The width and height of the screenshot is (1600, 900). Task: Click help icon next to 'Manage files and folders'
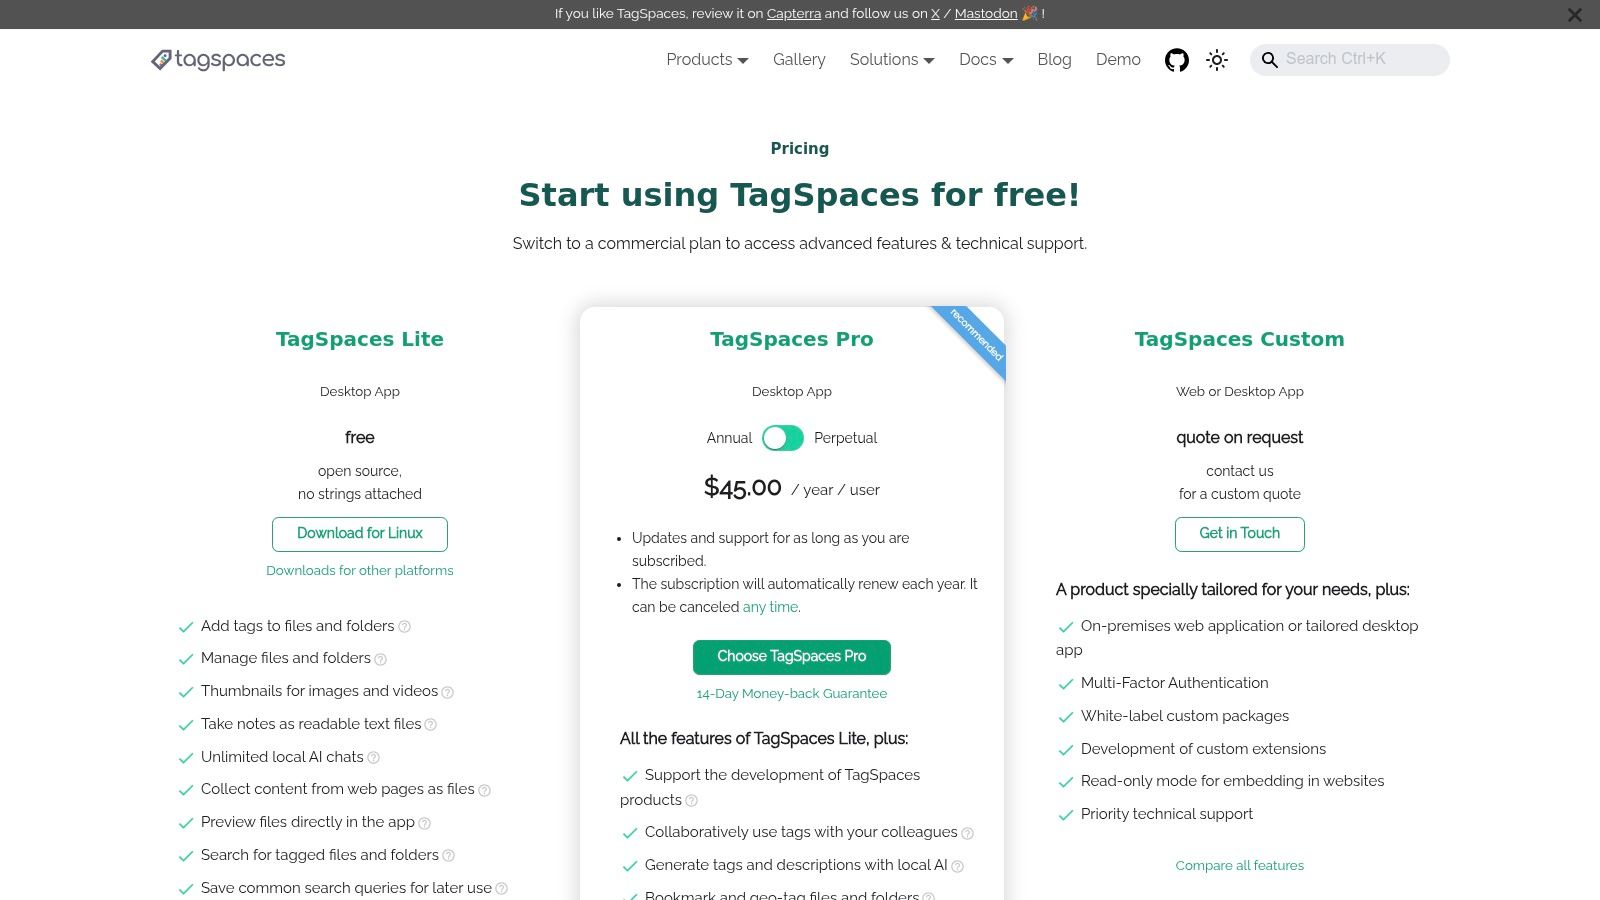pyautogui.click(x=380, y=659)
